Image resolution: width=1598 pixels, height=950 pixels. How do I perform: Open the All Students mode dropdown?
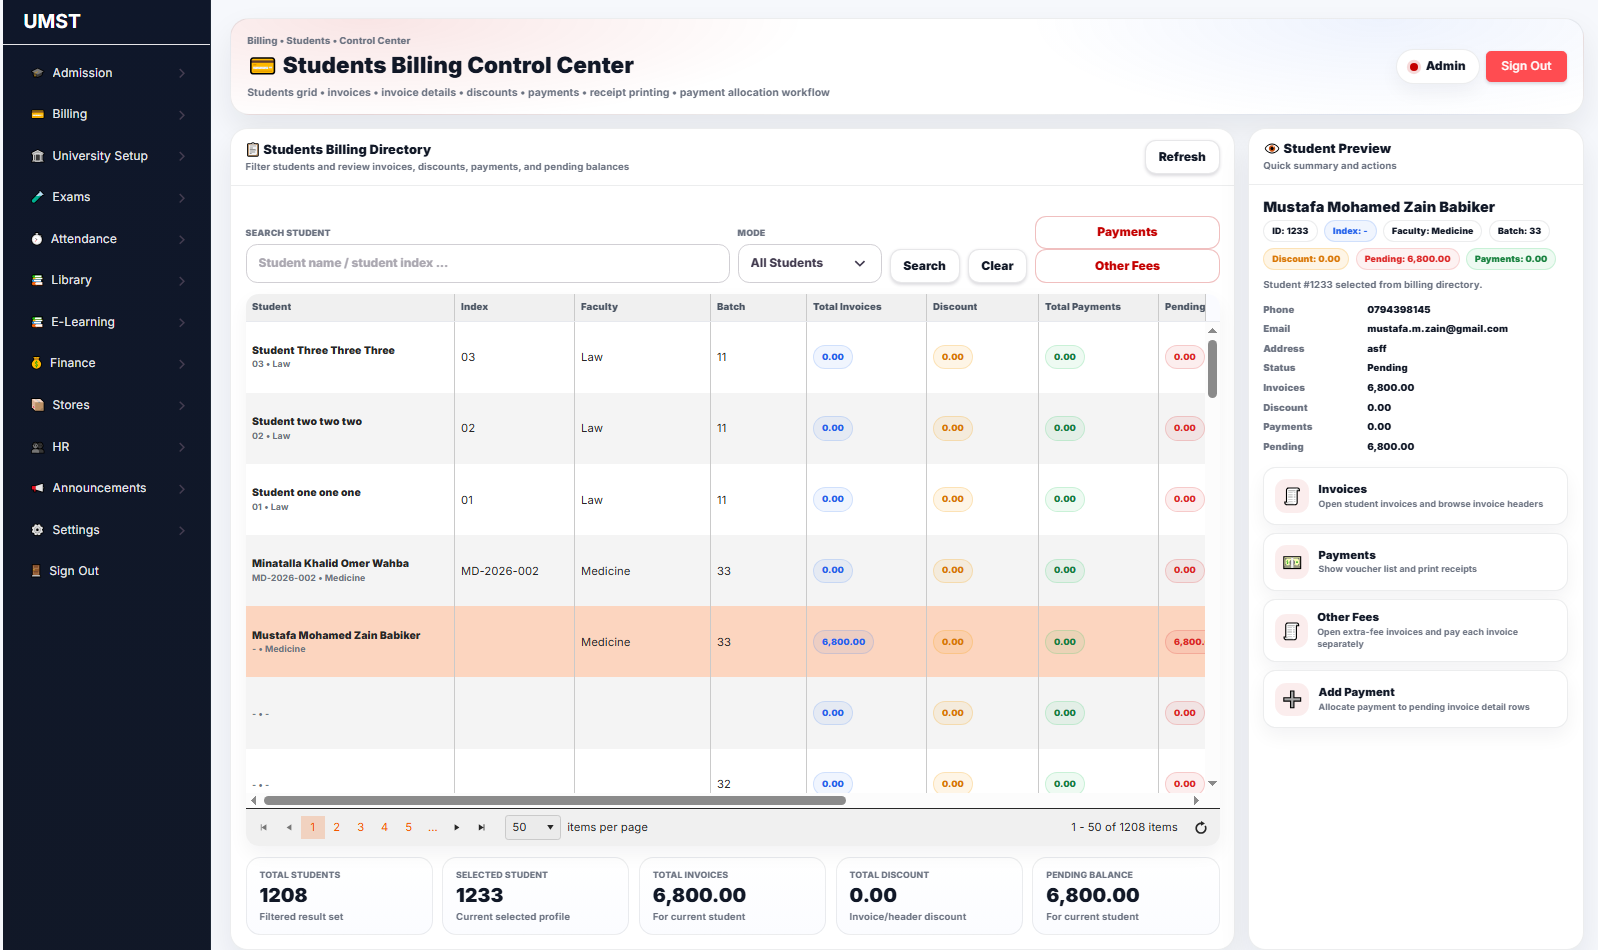[x=809, y=263]
